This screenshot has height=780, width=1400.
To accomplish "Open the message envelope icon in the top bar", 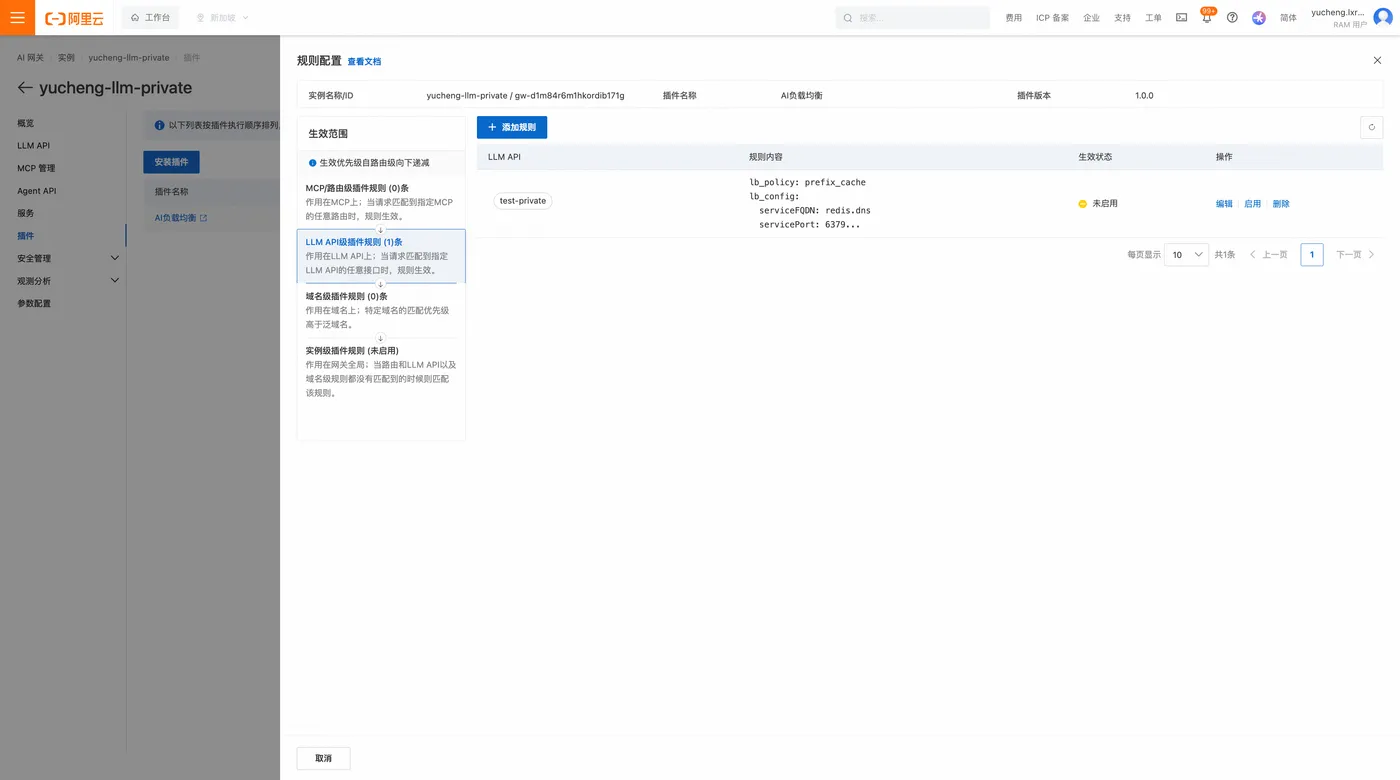I will 1181,17.
